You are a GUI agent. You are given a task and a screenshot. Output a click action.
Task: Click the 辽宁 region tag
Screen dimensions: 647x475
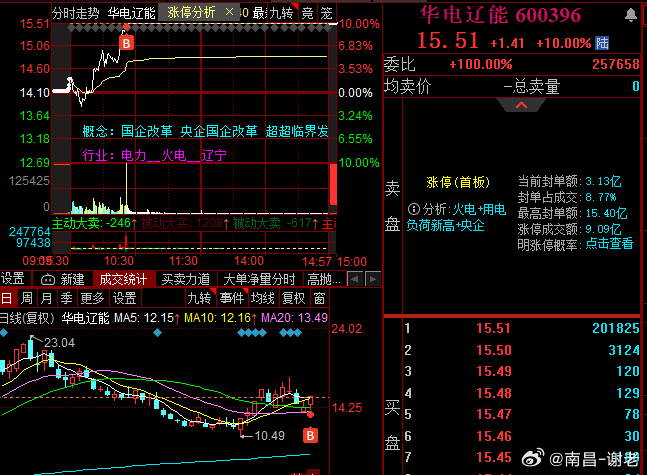214,155
